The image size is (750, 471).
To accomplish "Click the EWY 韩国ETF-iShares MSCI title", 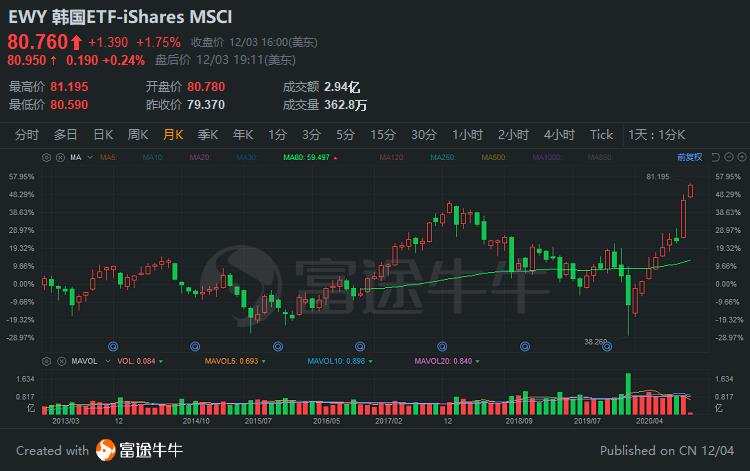I will pos(120,17).
